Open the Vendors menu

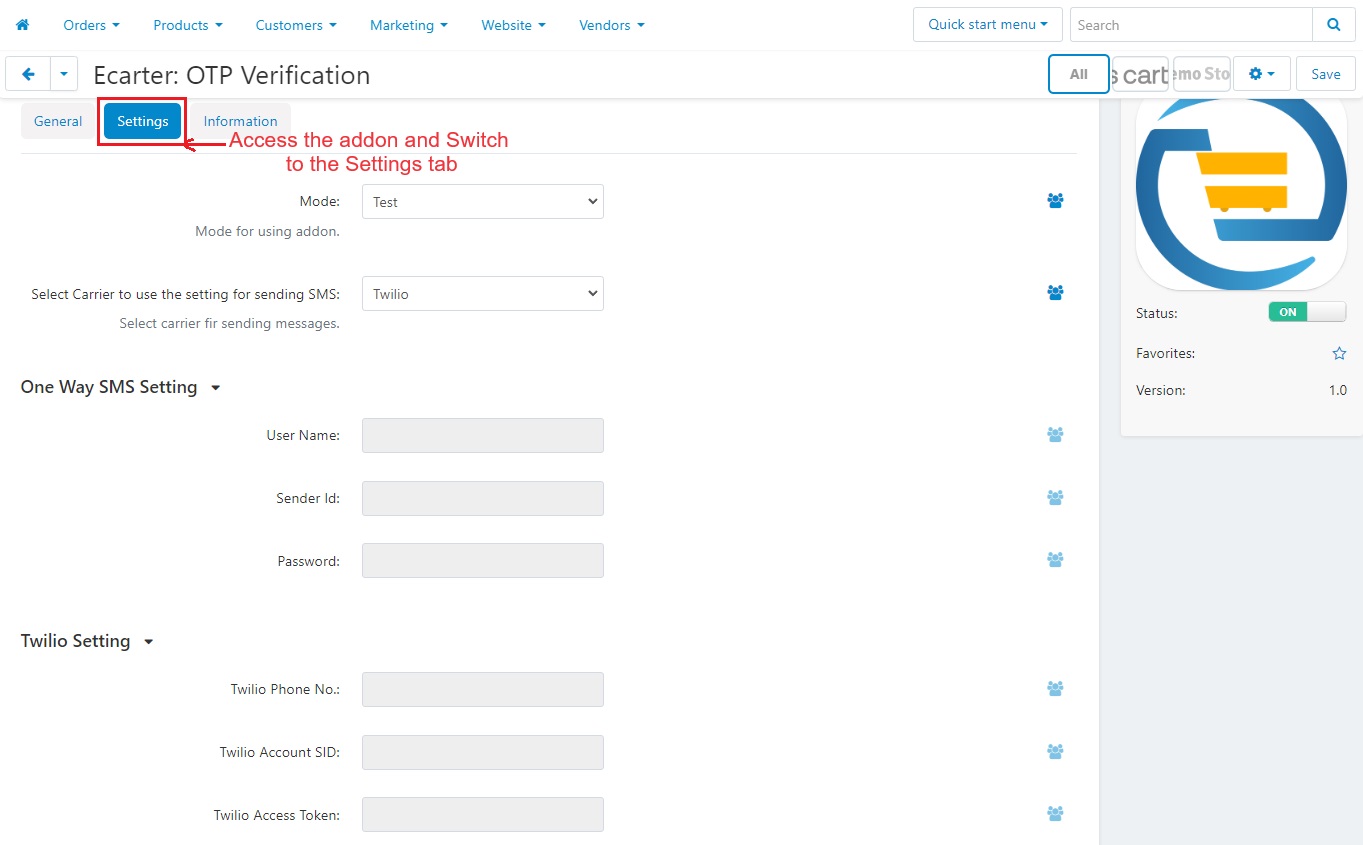point(612,25)
